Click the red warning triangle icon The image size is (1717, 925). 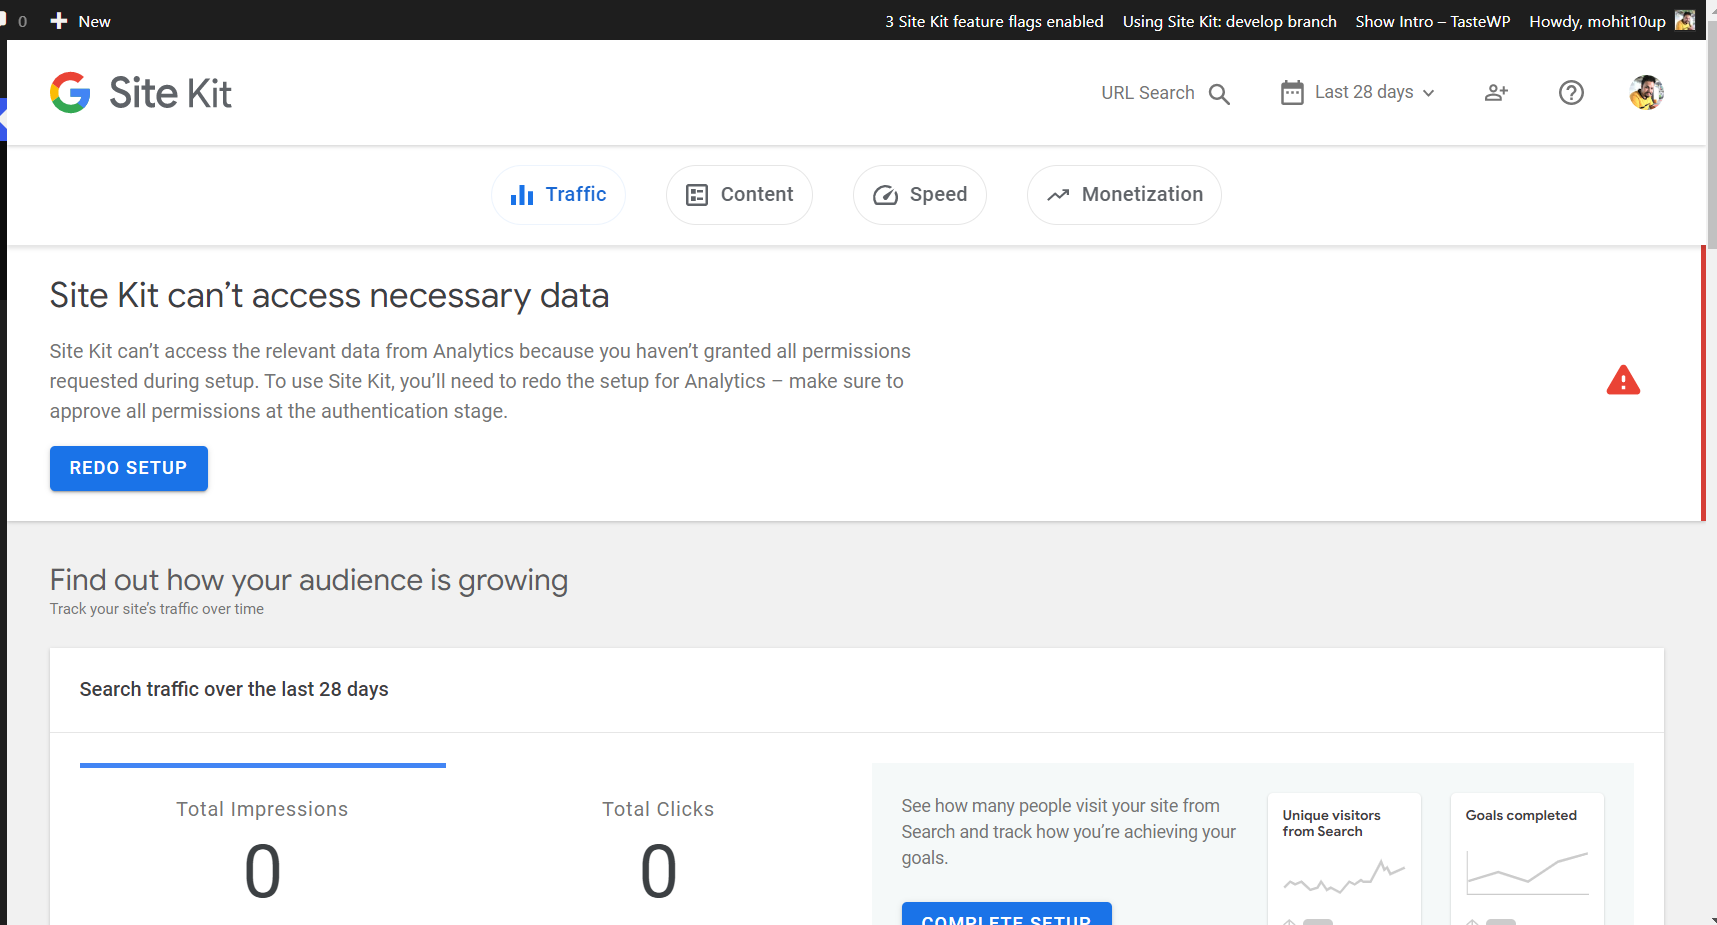pyautogui.click(x=1623, y=381)
